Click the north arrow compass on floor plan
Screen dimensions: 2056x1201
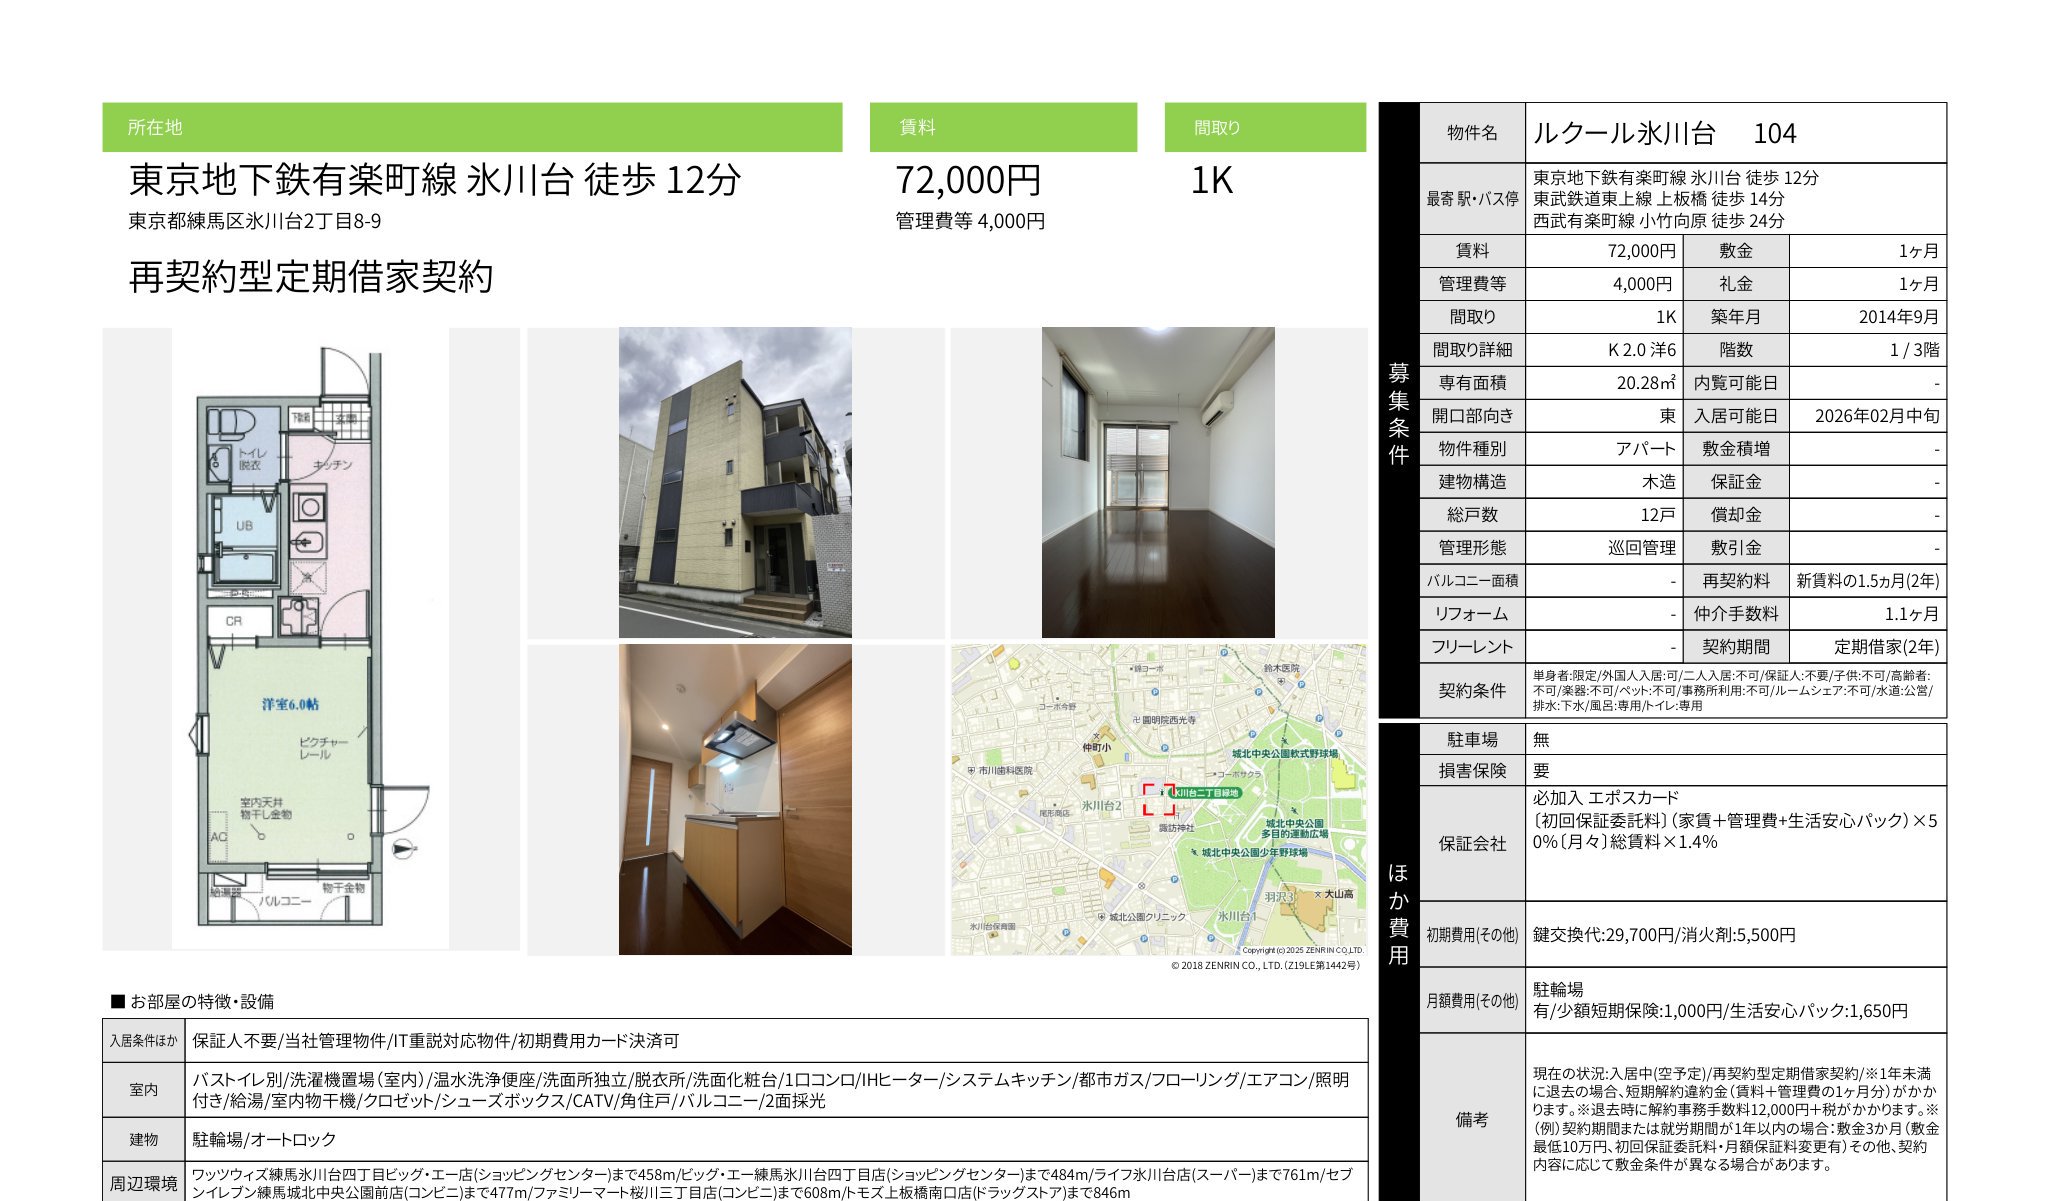[x=402, y=850]
